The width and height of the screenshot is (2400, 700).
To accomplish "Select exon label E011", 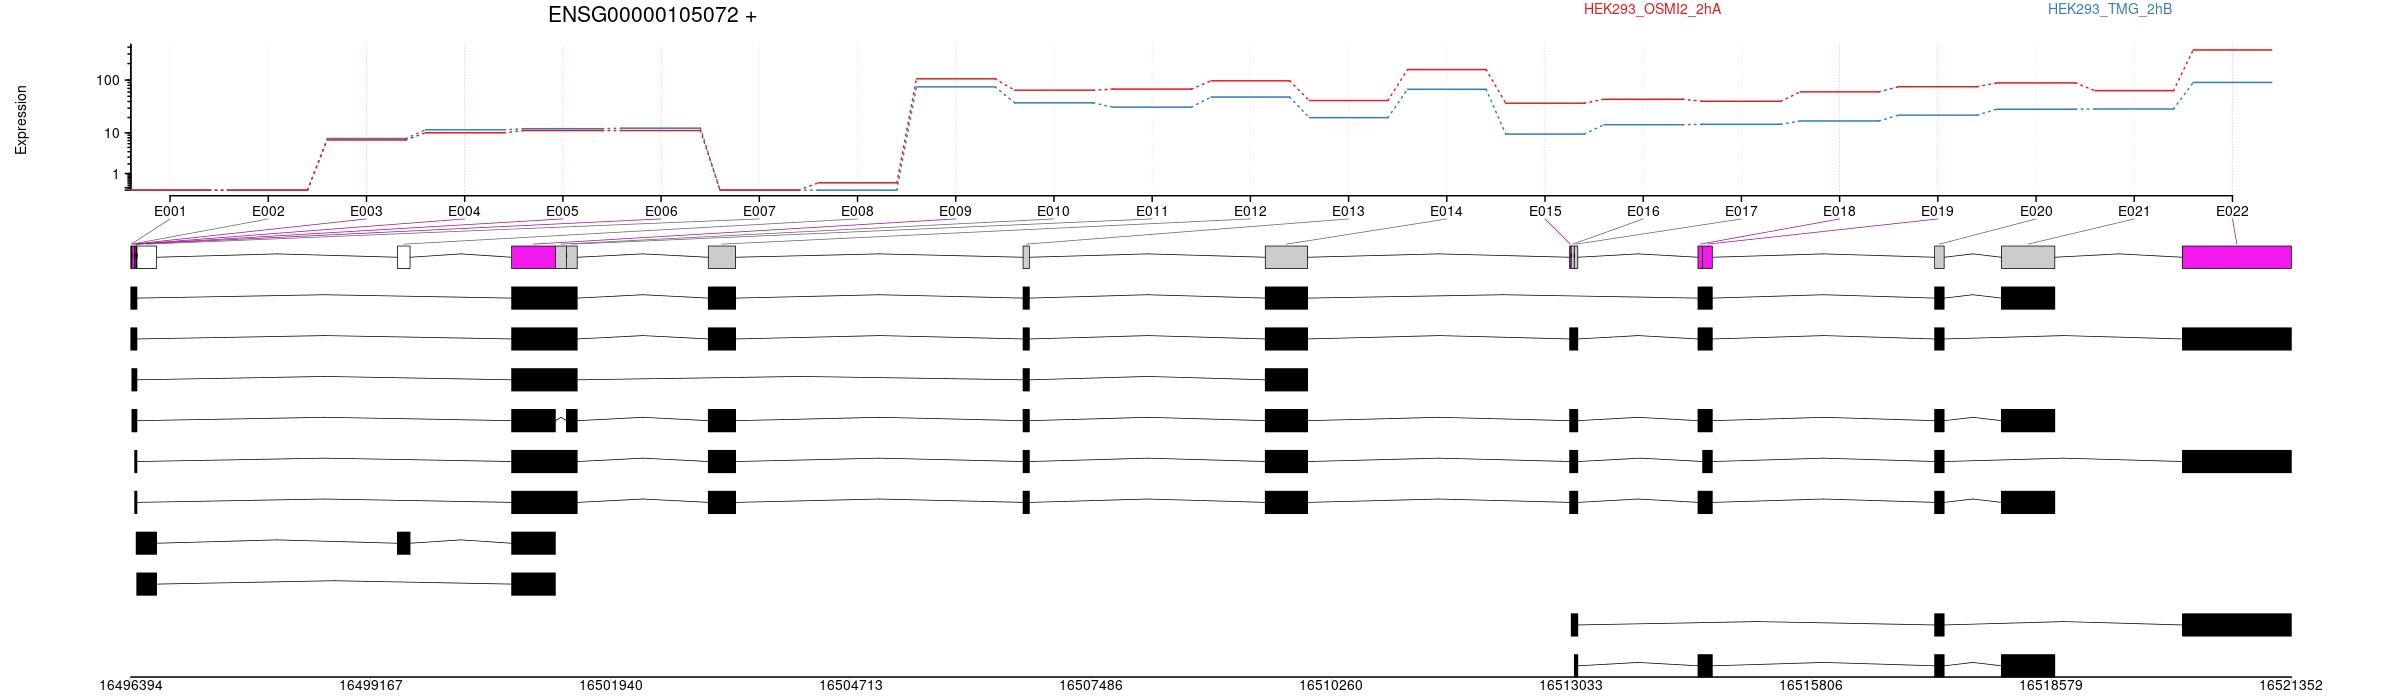I will tap(1152, 211).
